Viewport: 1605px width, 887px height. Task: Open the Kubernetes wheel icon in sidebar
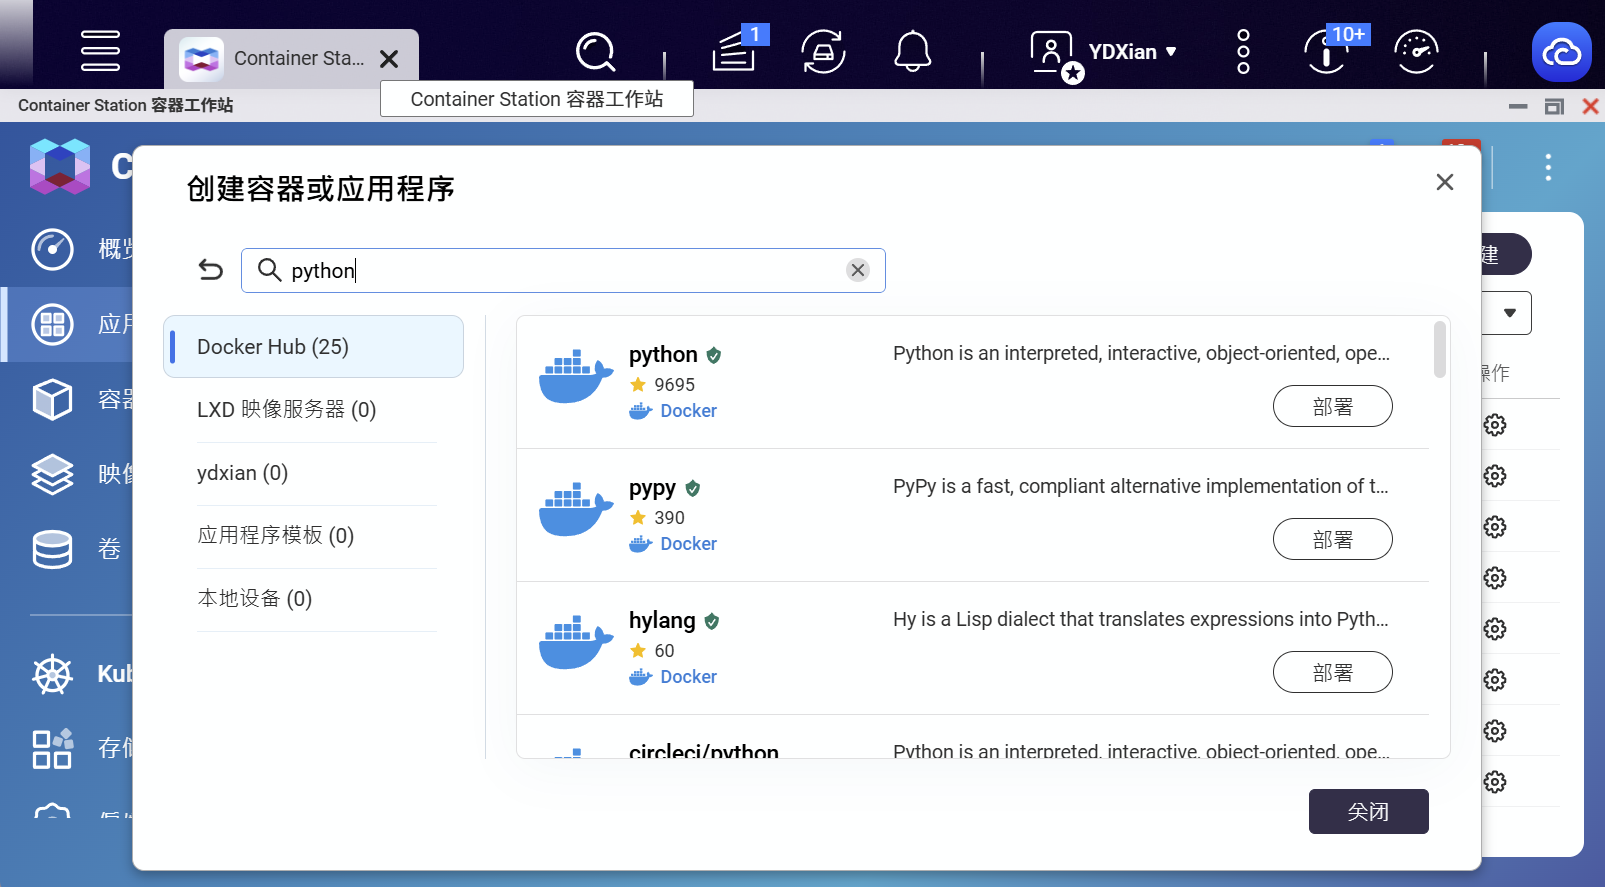pos(52,674)
